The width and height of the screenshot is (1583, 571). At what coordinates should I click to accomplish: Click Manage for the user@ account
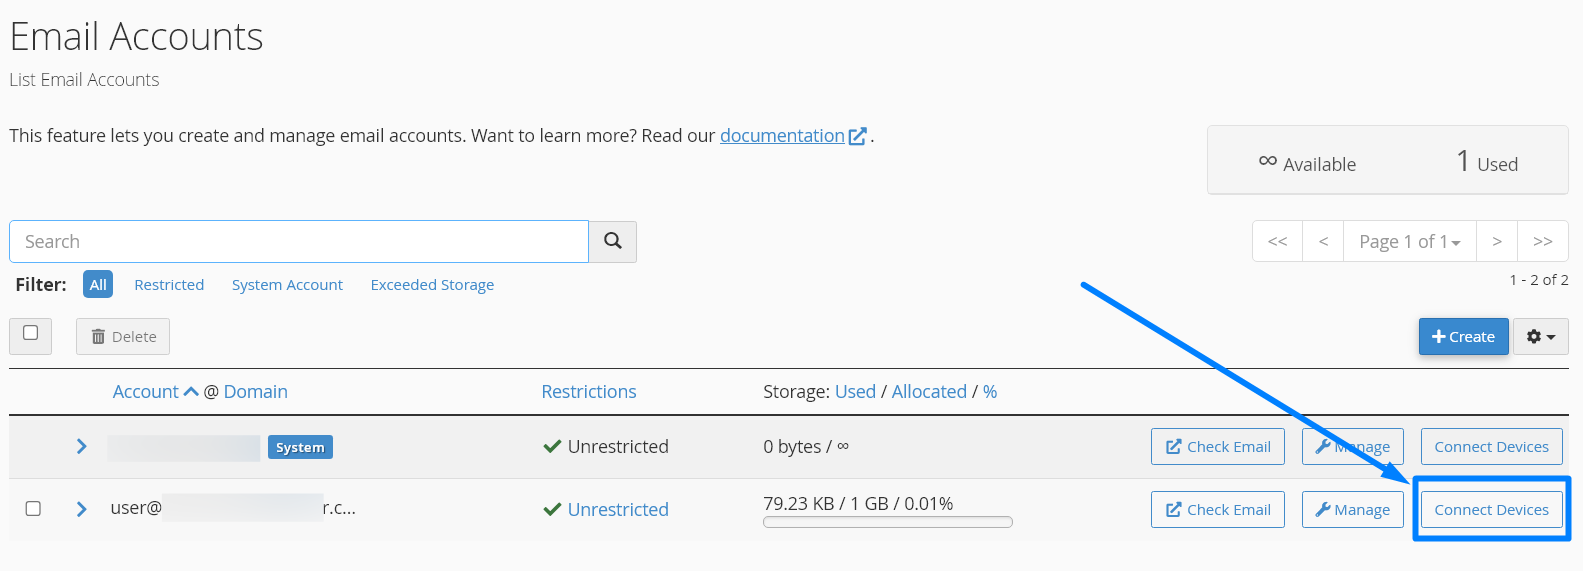[x=1353, y=510]
